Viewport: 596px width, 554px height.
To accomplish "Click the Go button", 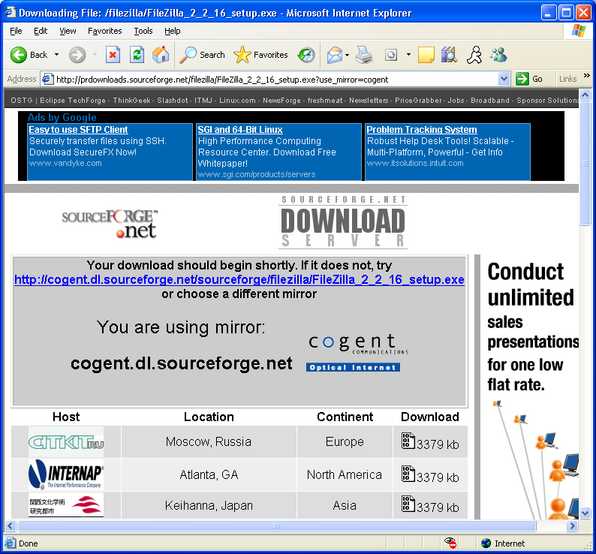I will [529, 79].
